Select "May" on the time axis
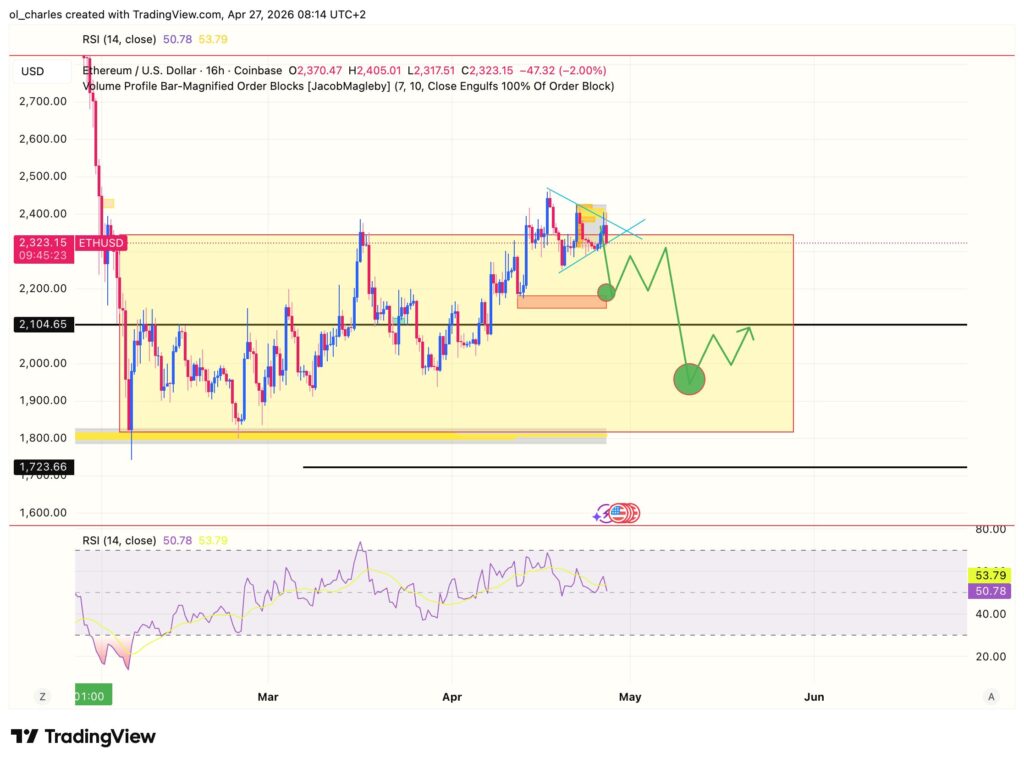The width and height of the screenshot is (1024, 764). click(630, 696)
